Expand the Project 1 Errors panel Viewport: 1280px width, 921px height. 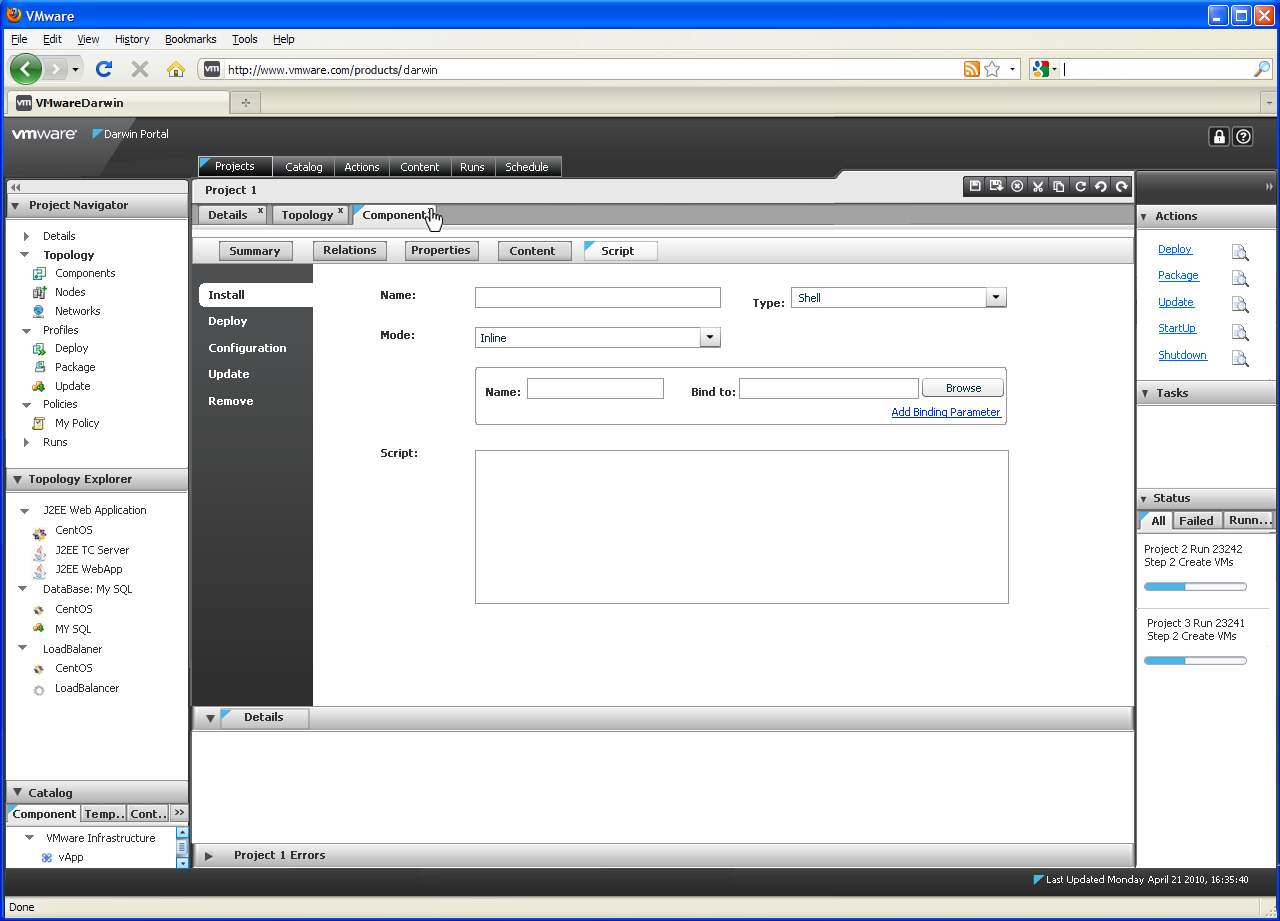pos(209,856)
